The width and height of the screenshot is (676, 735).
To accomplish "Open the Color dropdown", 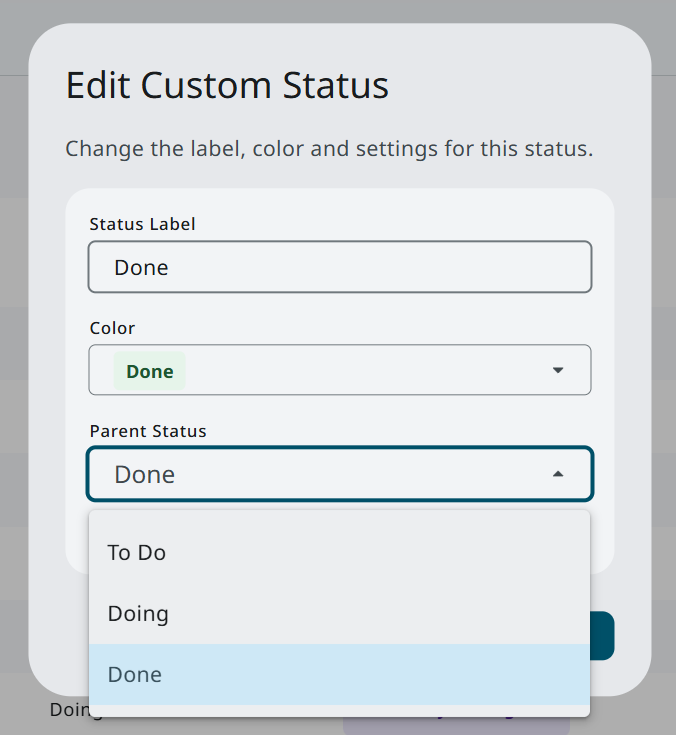I will [x=340, y=371].
